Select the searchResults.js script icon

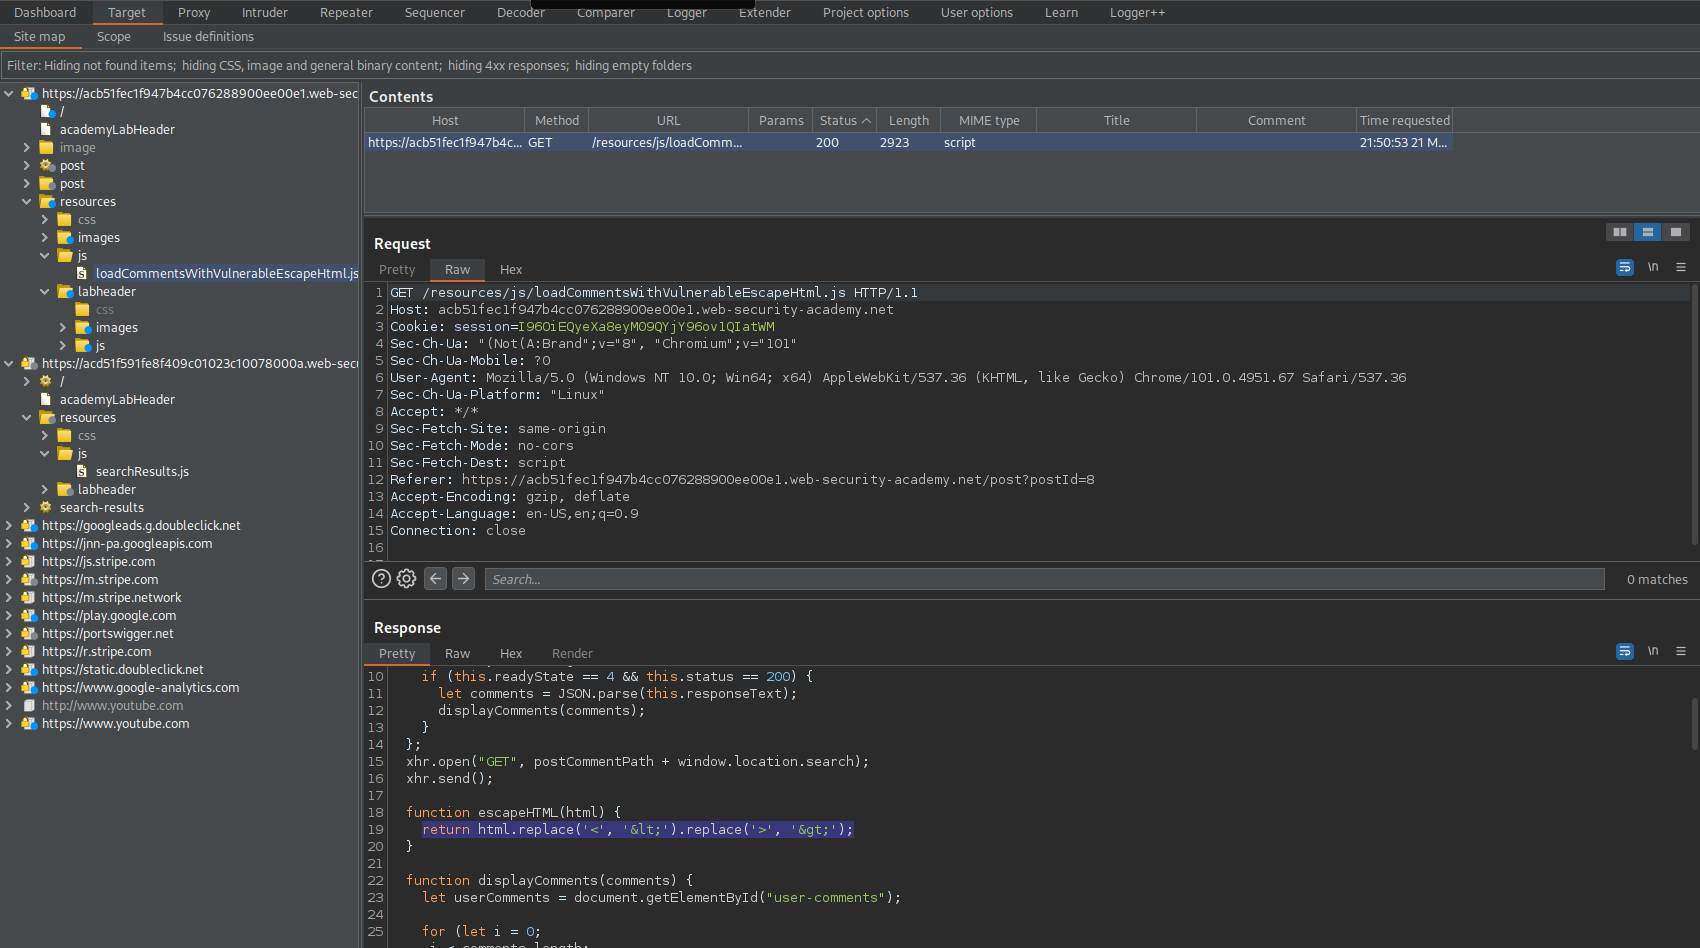point(82,471)
